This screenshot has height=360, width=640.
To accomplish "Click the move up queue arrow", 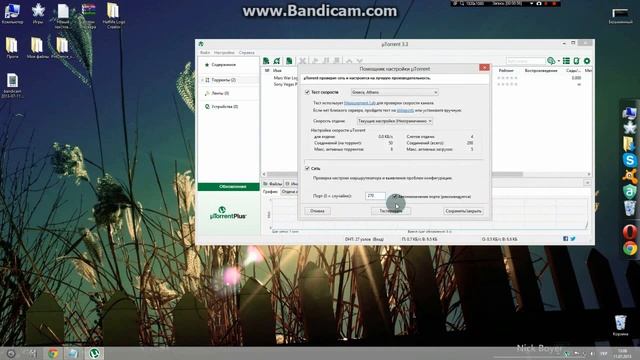I will click(x=349, y=61).
